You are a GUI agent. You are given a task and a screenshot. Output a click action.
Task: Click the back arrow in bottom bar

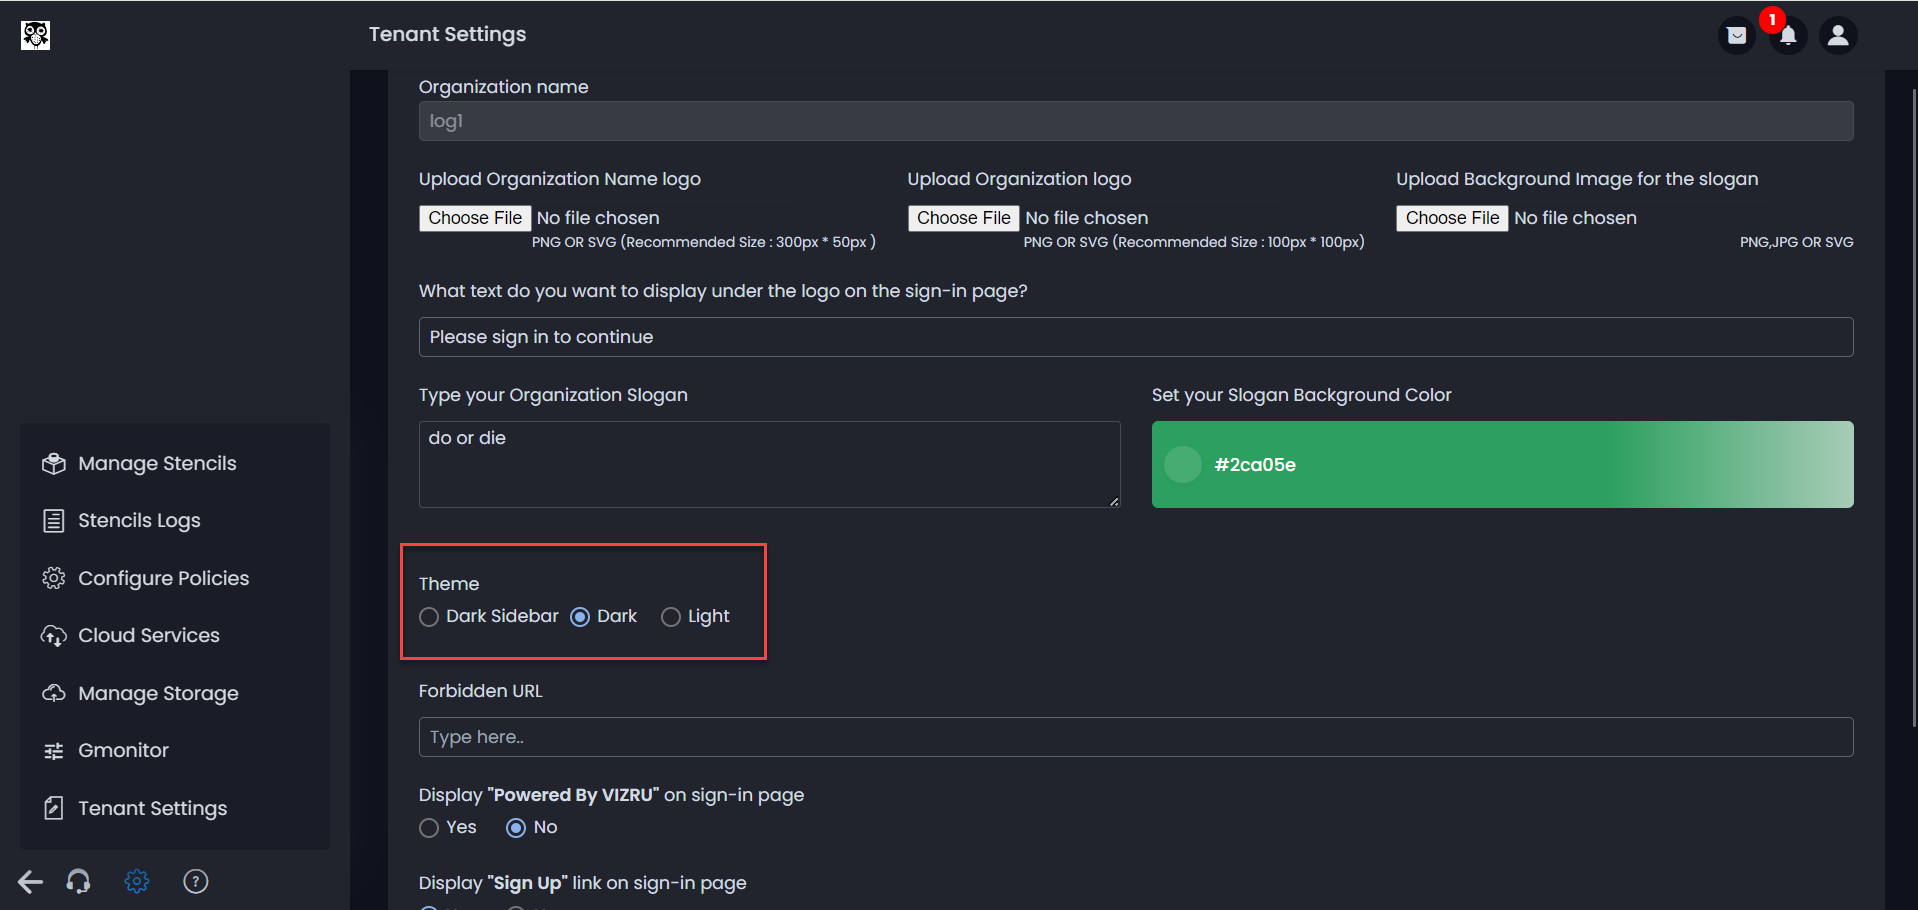tap(30, 881)
